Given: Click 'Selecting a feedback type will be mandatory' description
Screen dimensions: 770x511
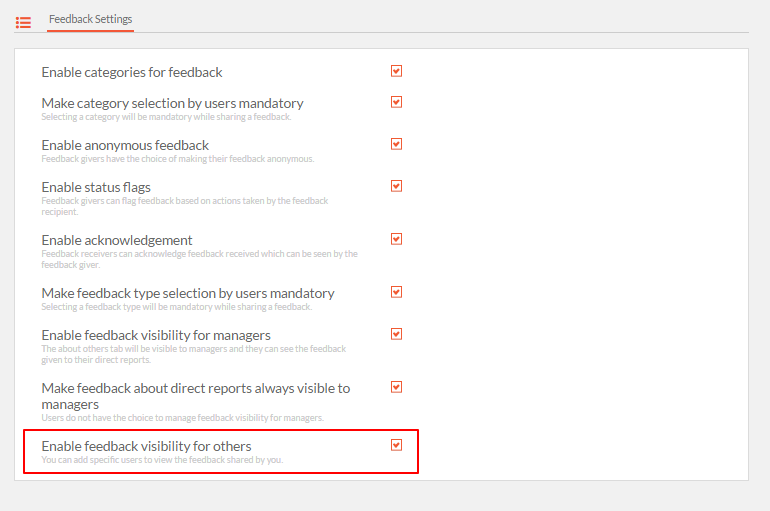Looking at the screenshot, I should point(176,307).
